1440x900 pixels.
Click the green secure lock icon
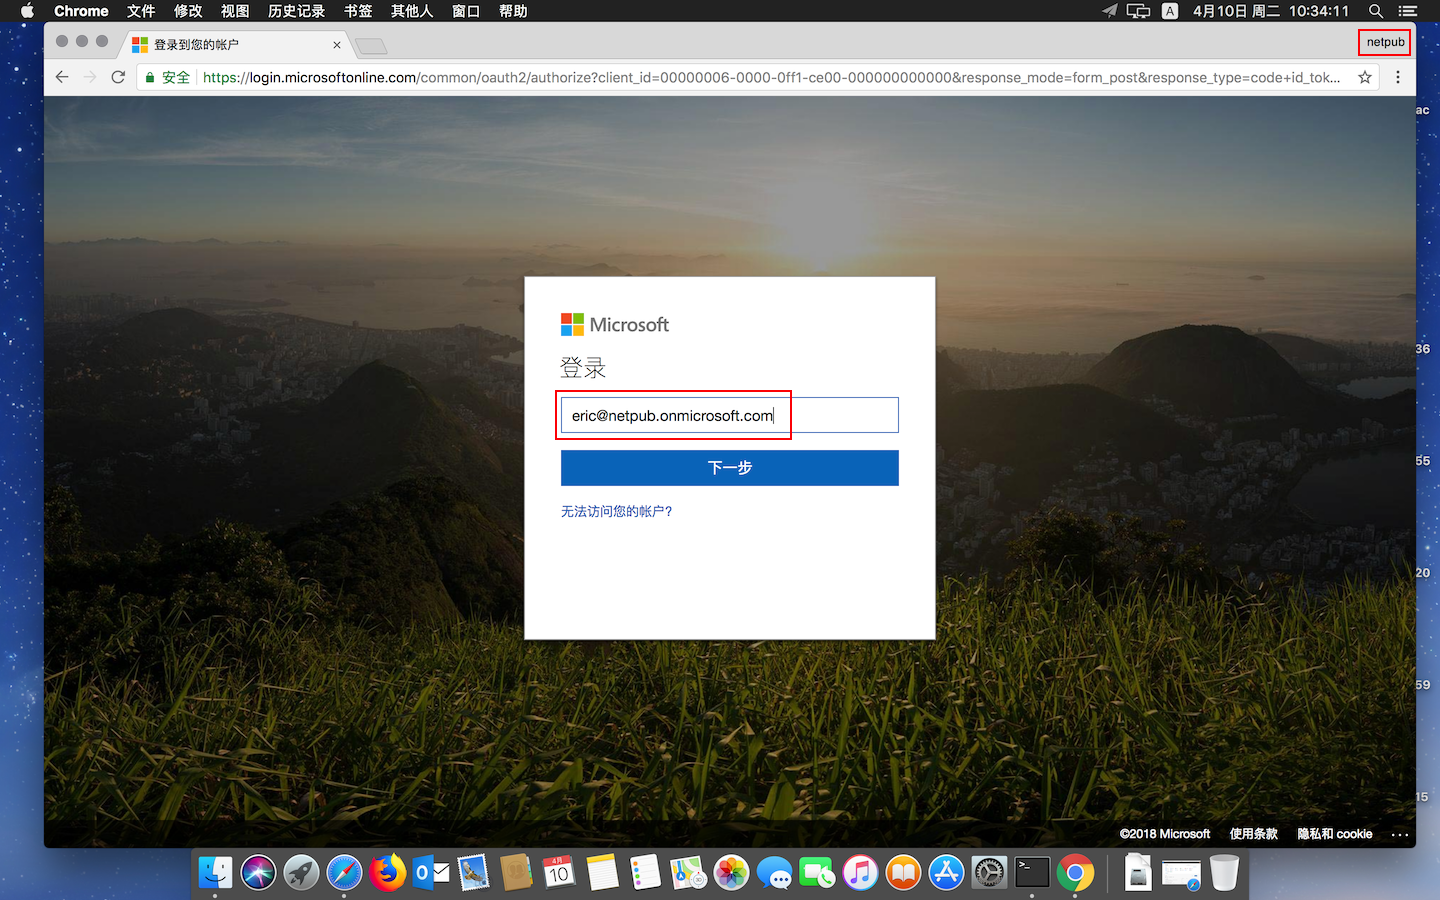pyautogui.click(x=150, y=77)
